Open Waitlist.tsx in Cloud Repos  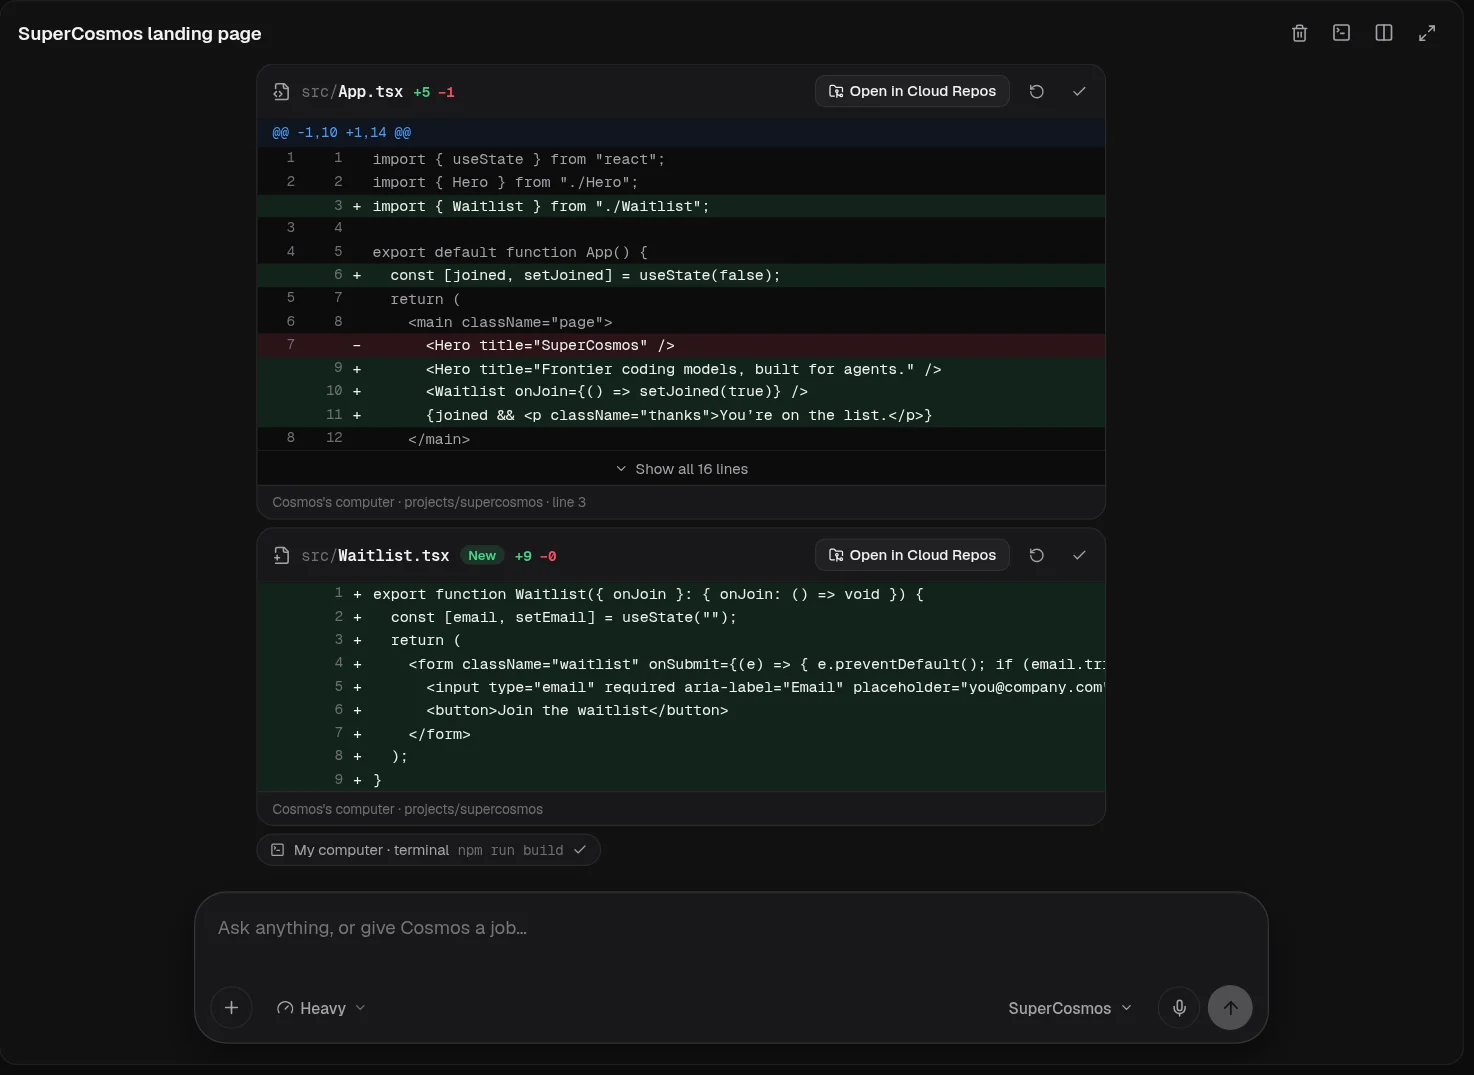tap(912, 555)
